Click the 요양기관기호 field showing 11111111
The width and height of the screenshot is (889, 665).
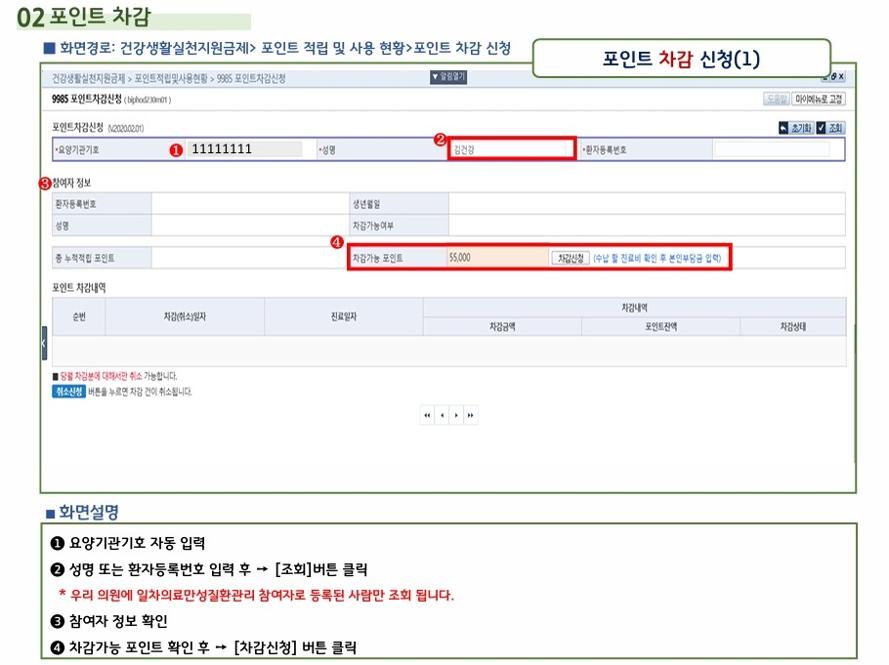[245, 149]
